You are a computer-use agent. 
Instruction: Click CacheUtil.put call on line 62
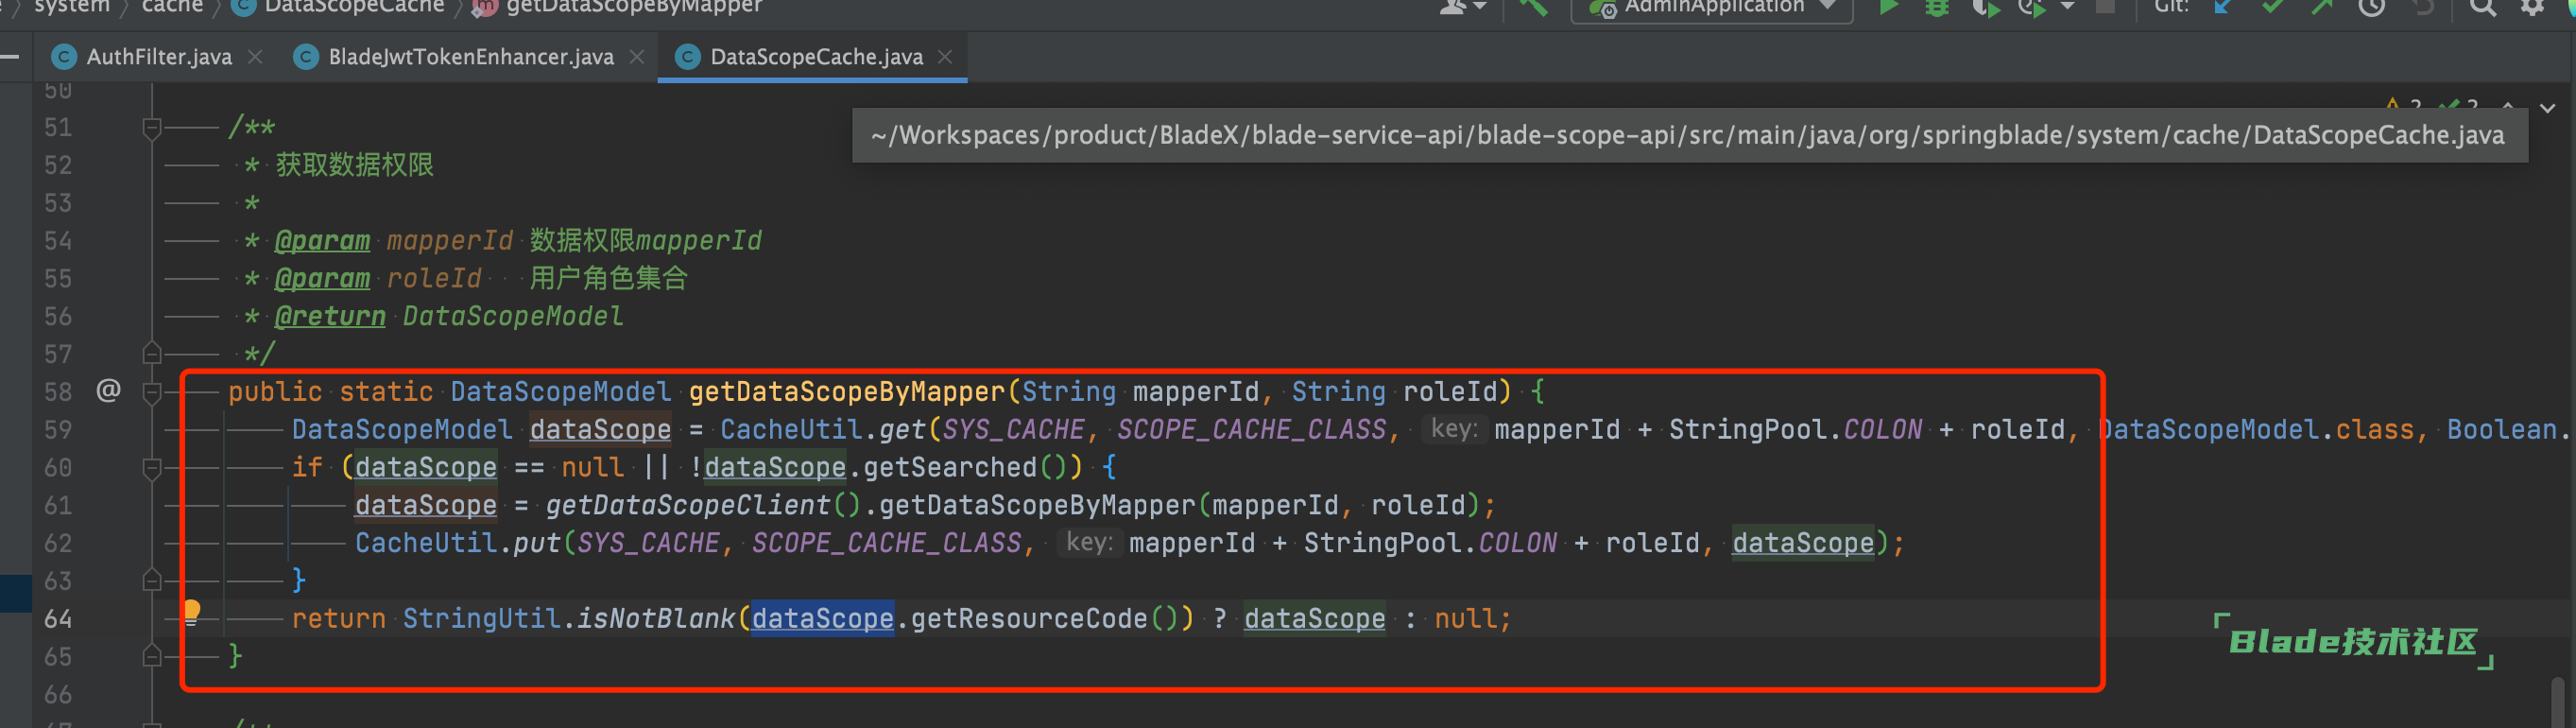457,543
